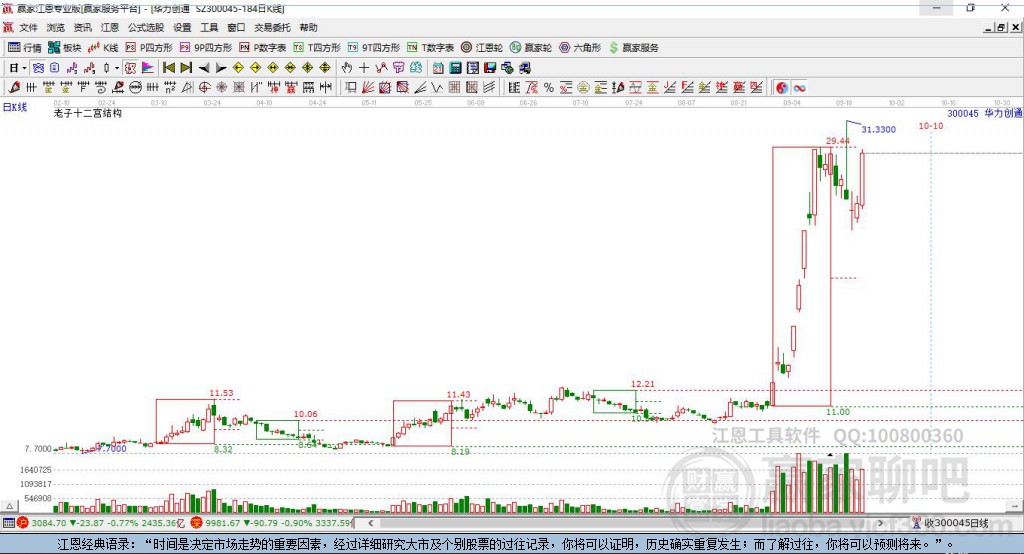Toggle the highlighted grid view icon
Viewport: 1024px width, 554px height.
coord(38,68)
